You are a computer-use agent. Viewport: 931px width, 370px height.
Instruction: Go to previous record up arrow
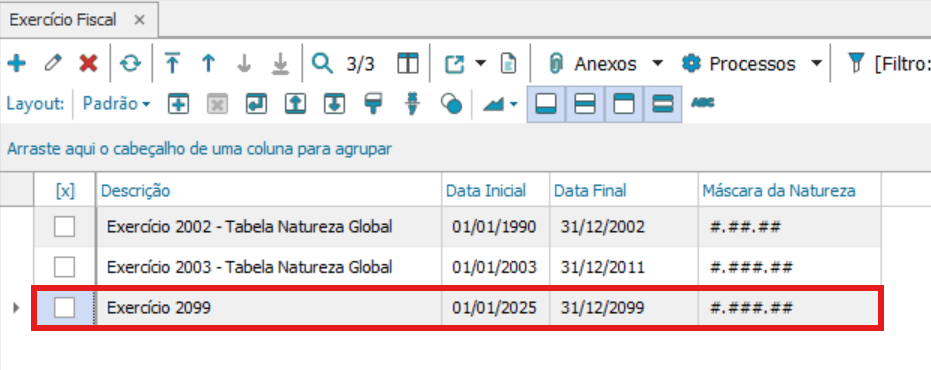[x=208, y=63]
